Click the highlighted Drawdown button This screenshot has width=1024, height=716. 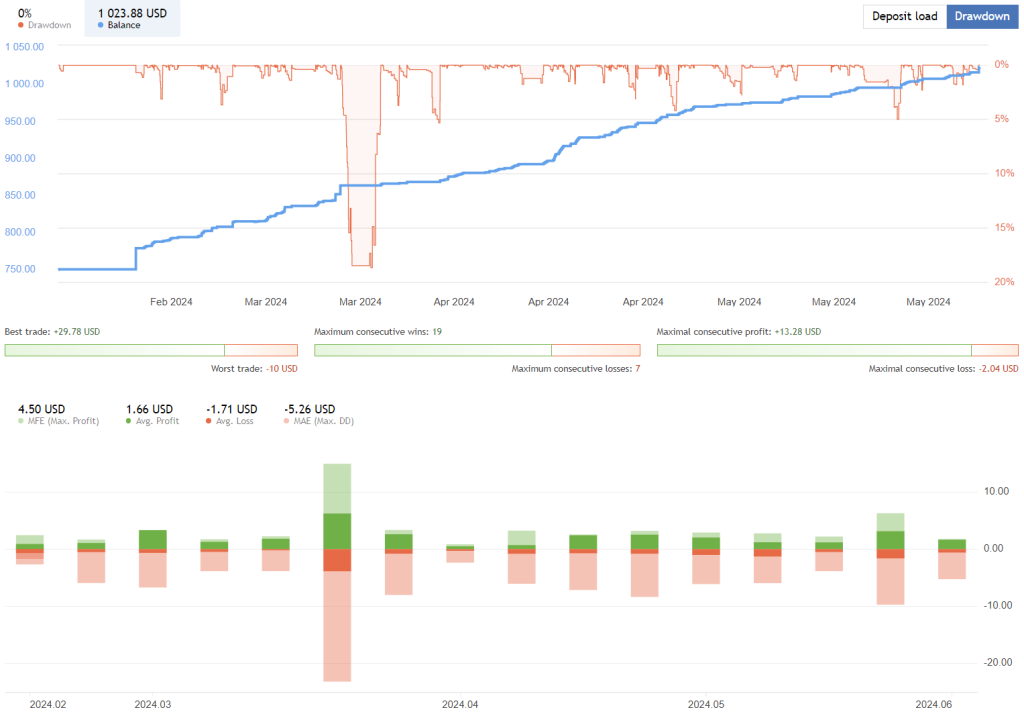[x=981, y=16]
